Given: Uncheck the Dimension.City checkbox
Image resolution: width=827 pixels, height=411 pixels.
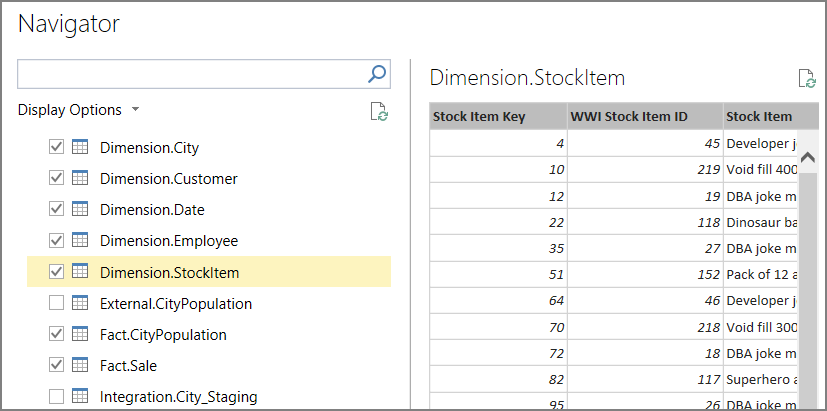Looking at the screenshot, I should click(x=57, y=148).
